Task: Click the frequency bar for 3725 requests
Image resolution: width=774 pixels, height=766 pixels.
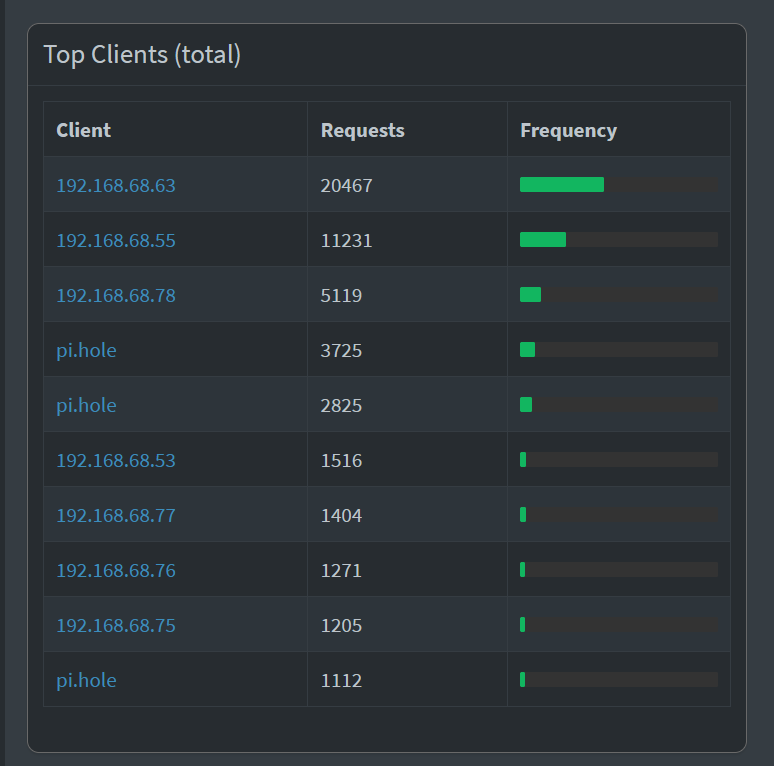Action: pos(619,349)
